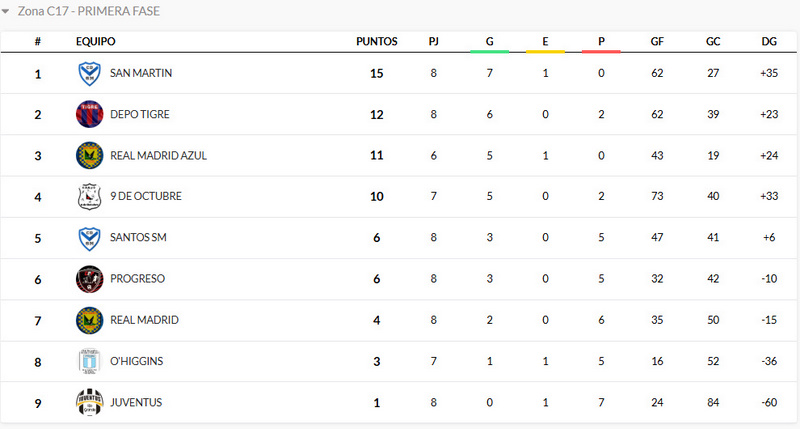Click the Real Madrid Azul crest icon

point(90,155)
